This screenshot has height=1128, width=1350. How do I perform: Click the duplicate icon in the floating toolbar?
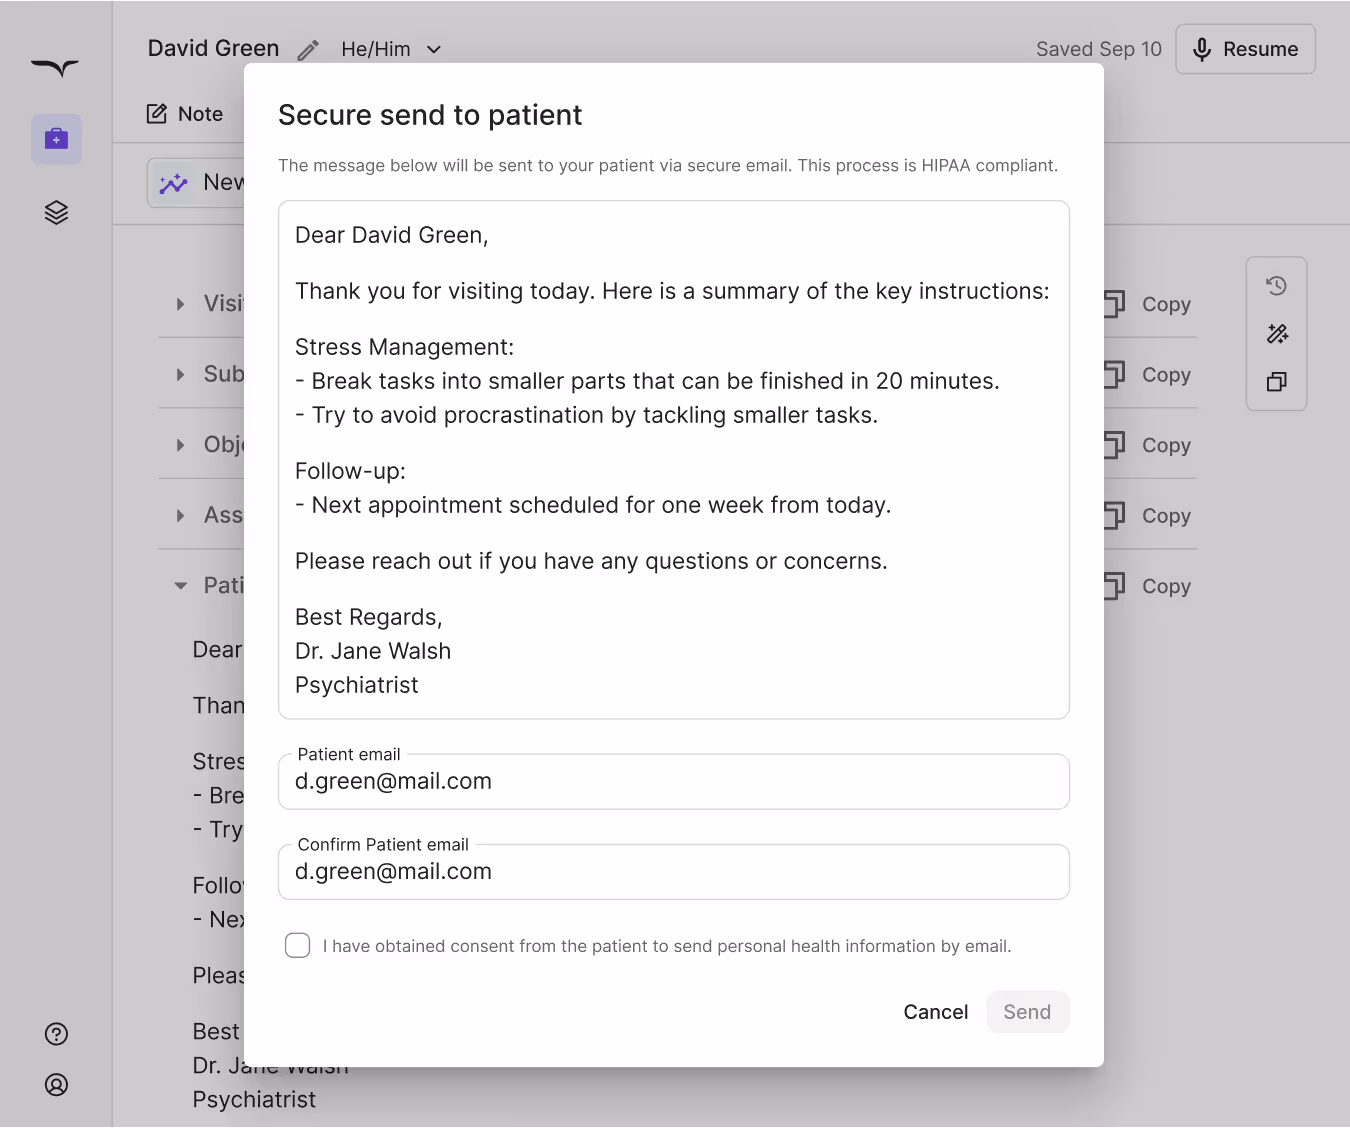(1276, 382)
